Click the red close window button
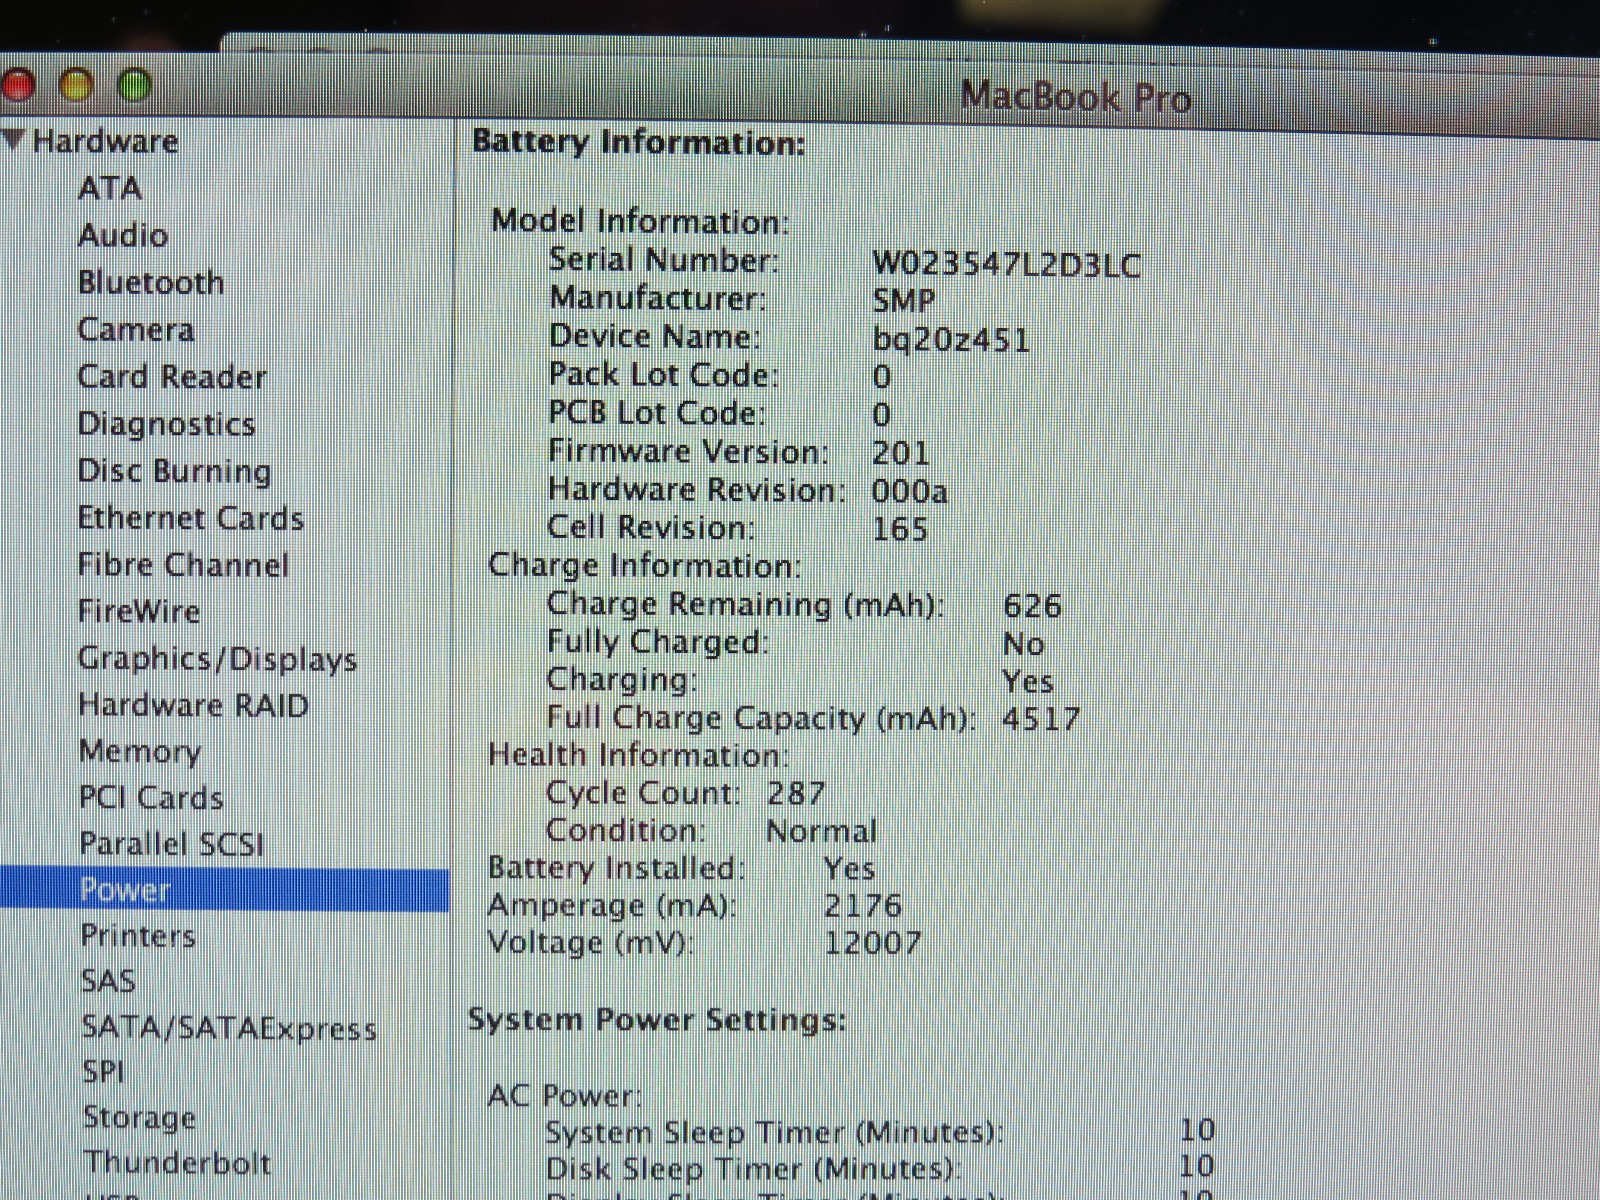Image resolution: width=1600 pixels, height=1200 pixels. click(x=18, y=85)
